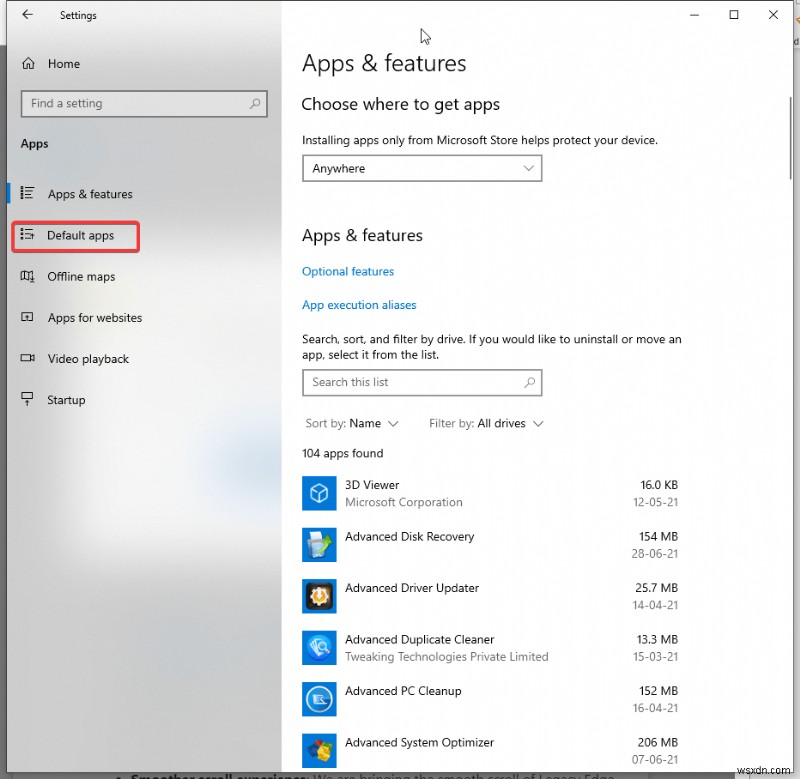
Task: Open the Filter by: All drives dropdown
Action: pos(485,423)
